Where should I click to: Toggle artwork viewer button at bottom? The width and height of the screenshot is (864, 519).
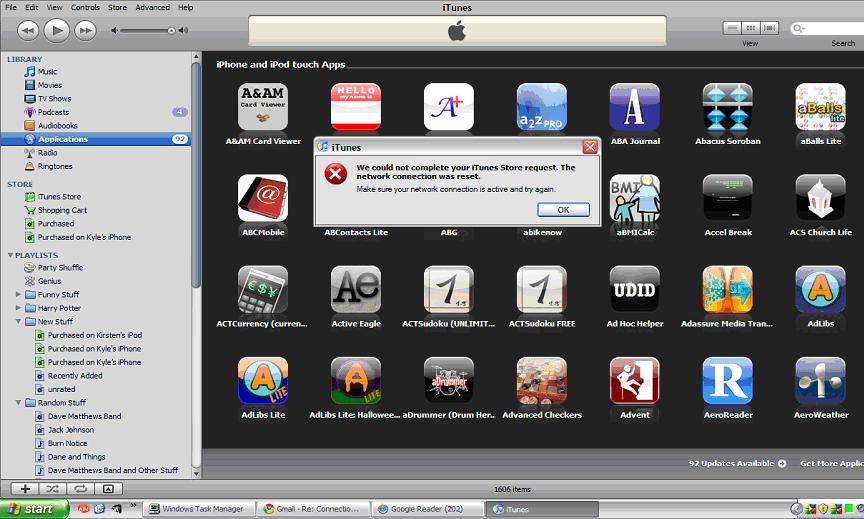(x=109, y=489)
